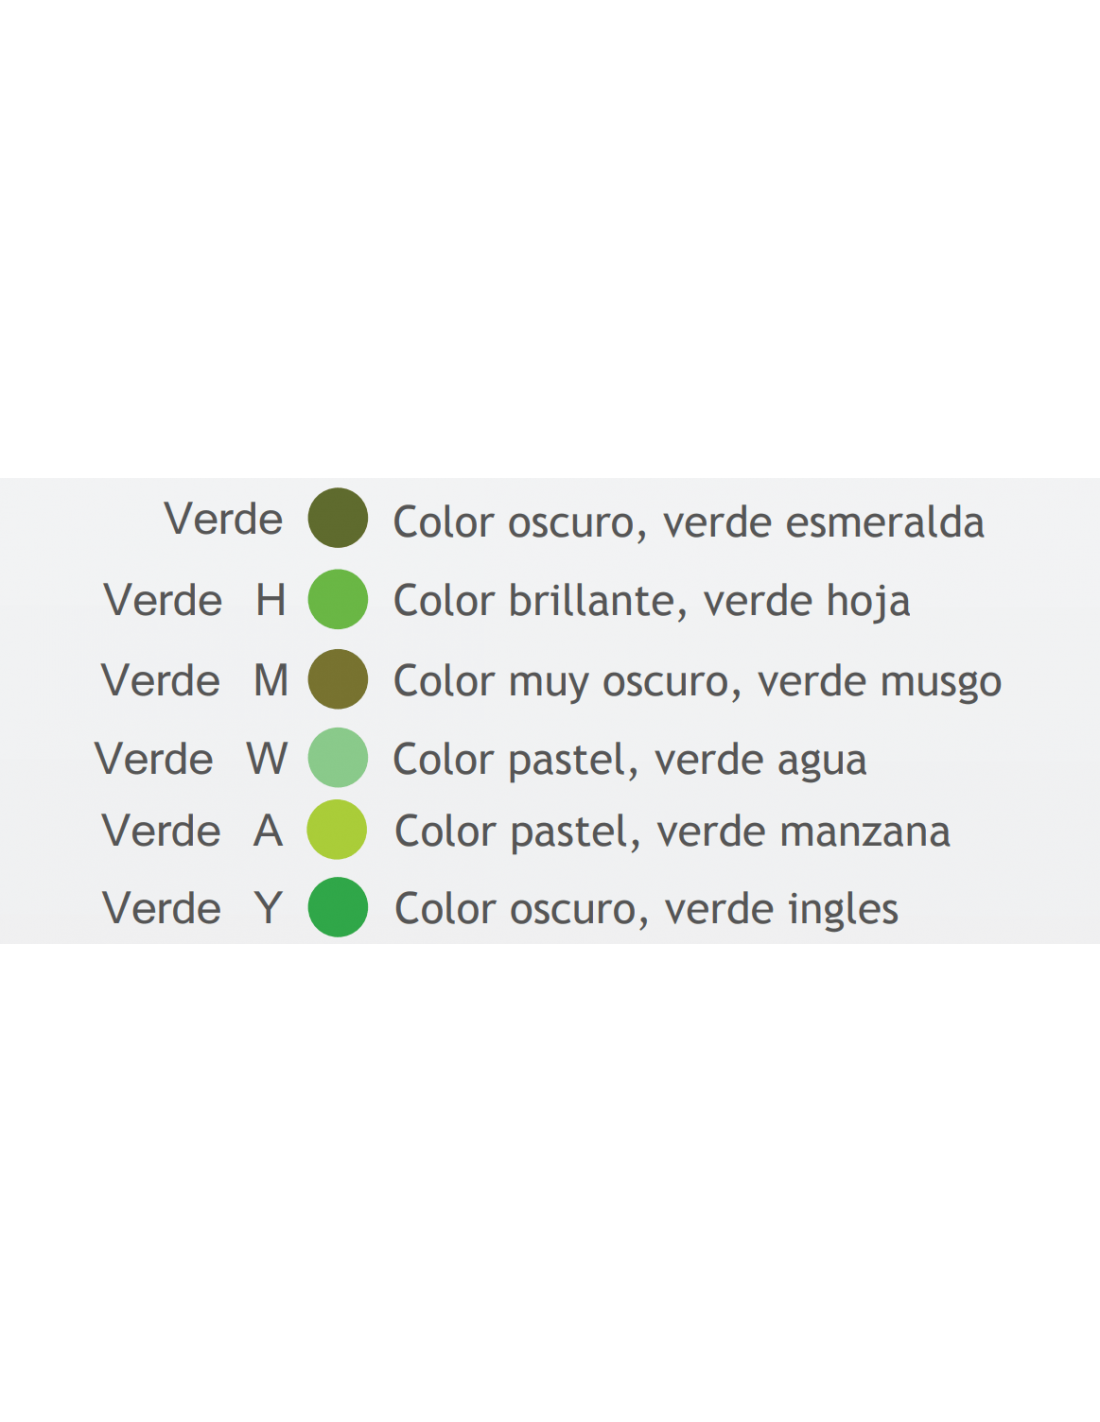The image size is (1100, 1422).
Task: Click 'Color brillante, verde hoja' description
Action: [x=652, y=601]
